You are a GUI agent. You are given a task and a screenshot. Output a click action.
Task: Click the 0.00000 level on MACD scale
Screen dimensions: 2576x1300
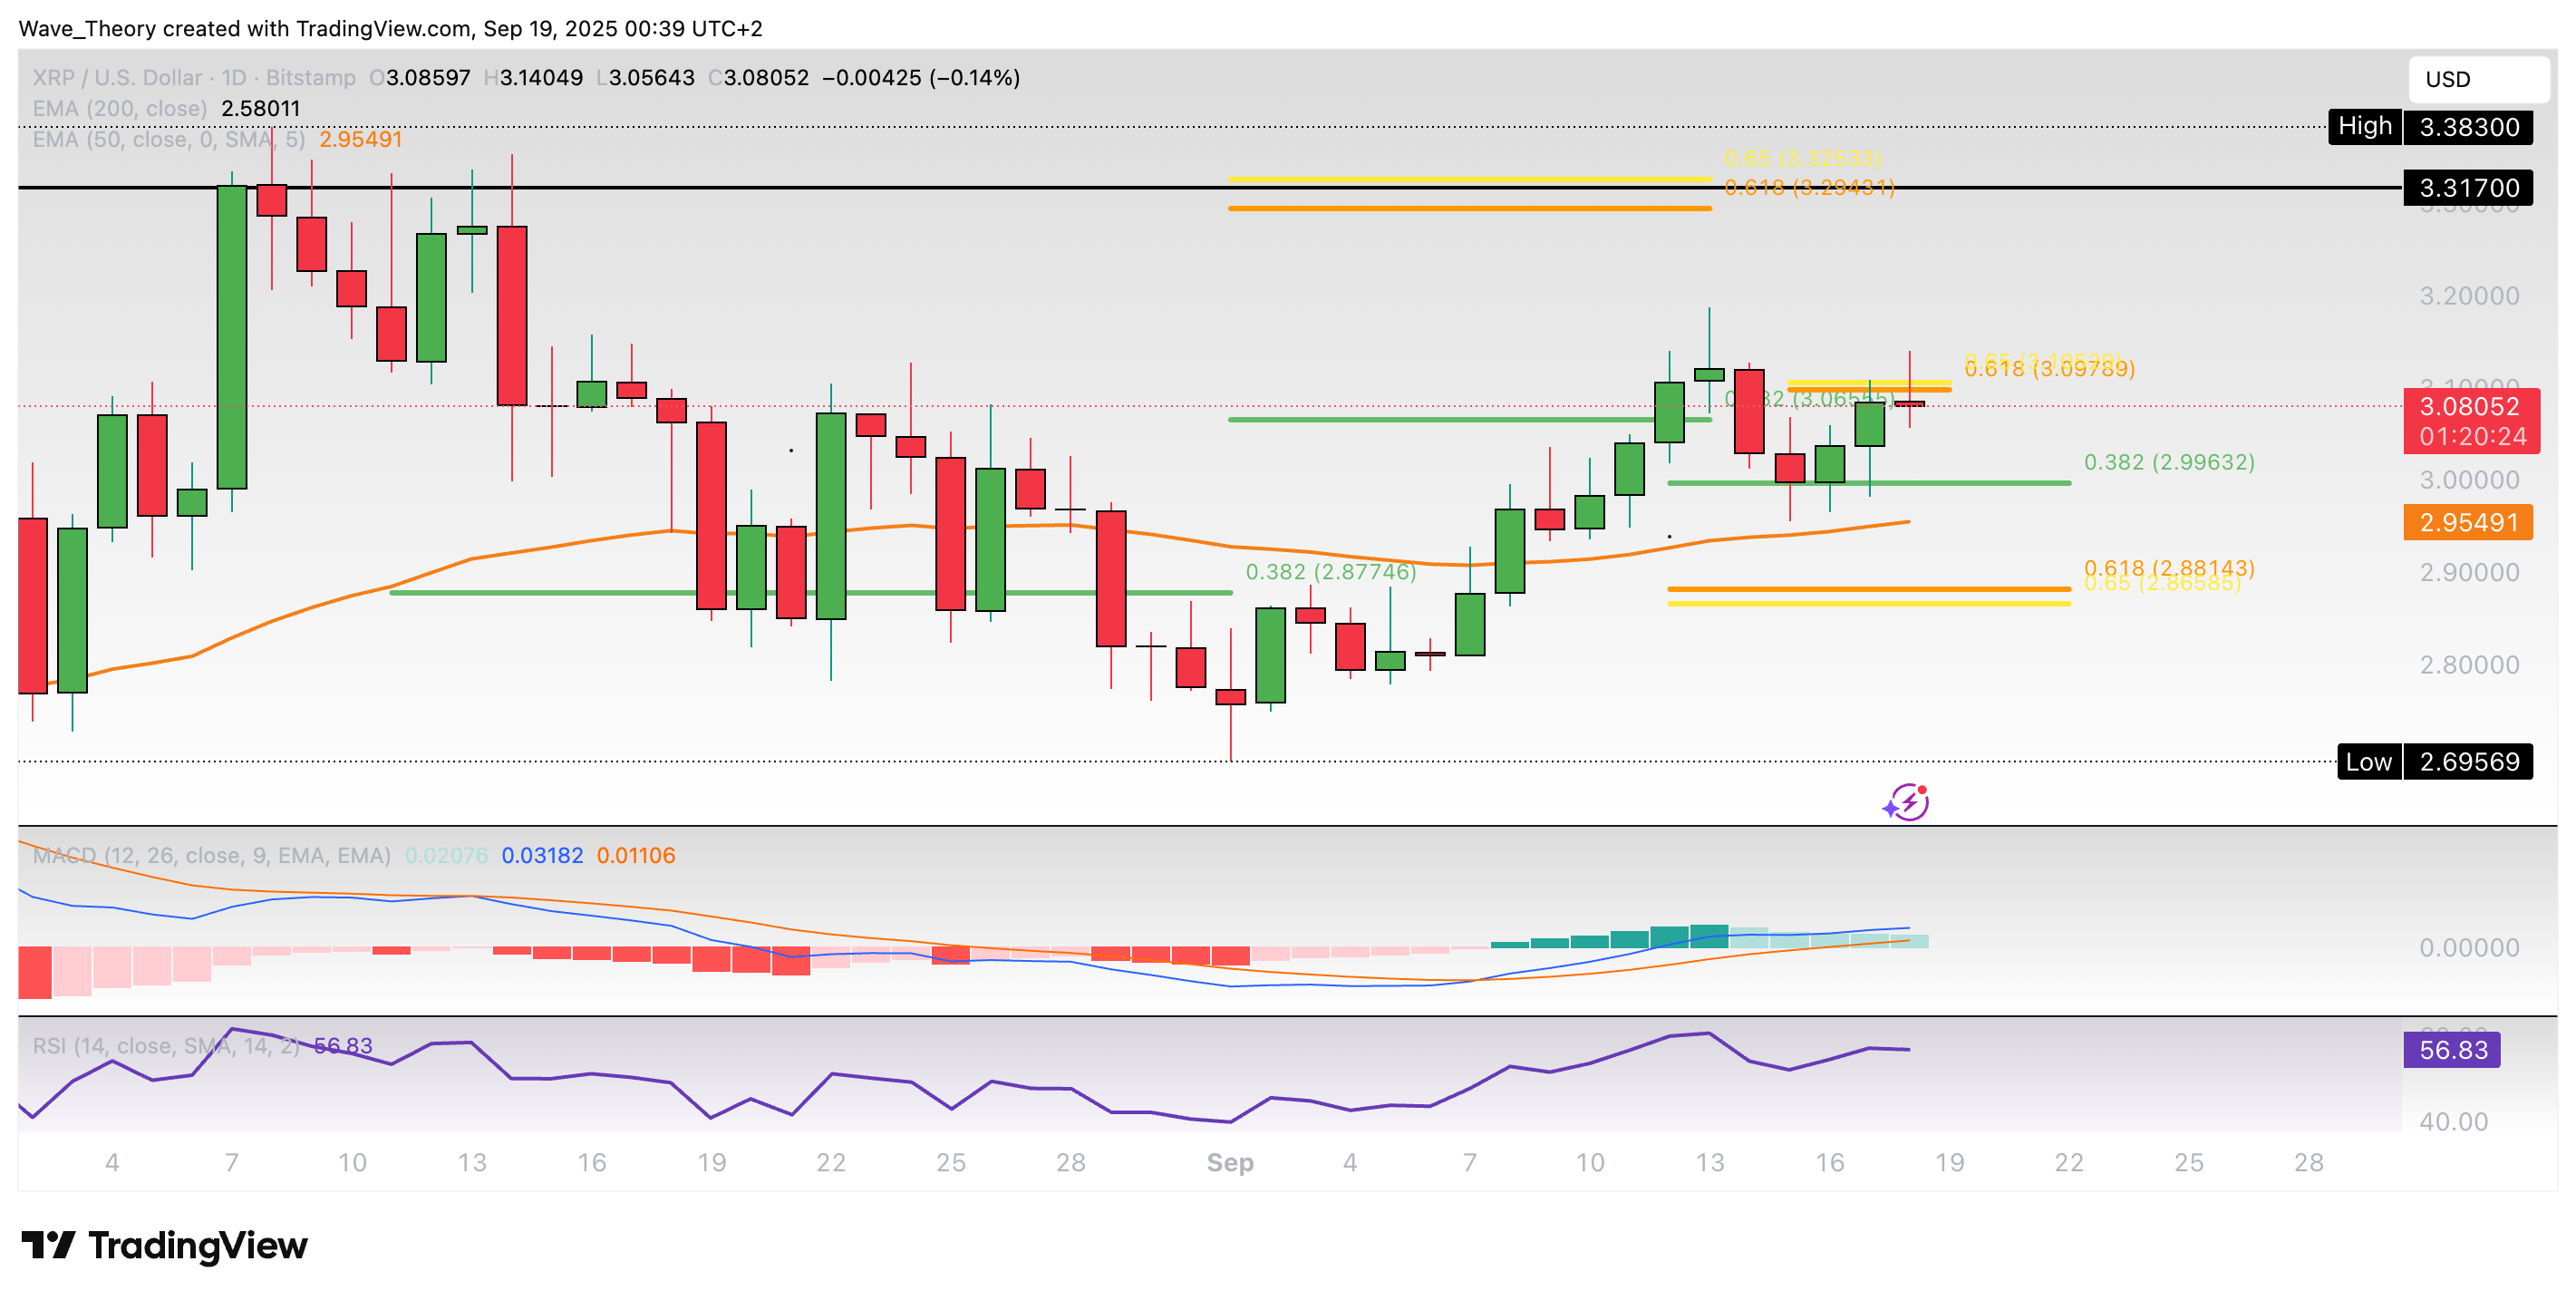click(x=2468, y=947)
